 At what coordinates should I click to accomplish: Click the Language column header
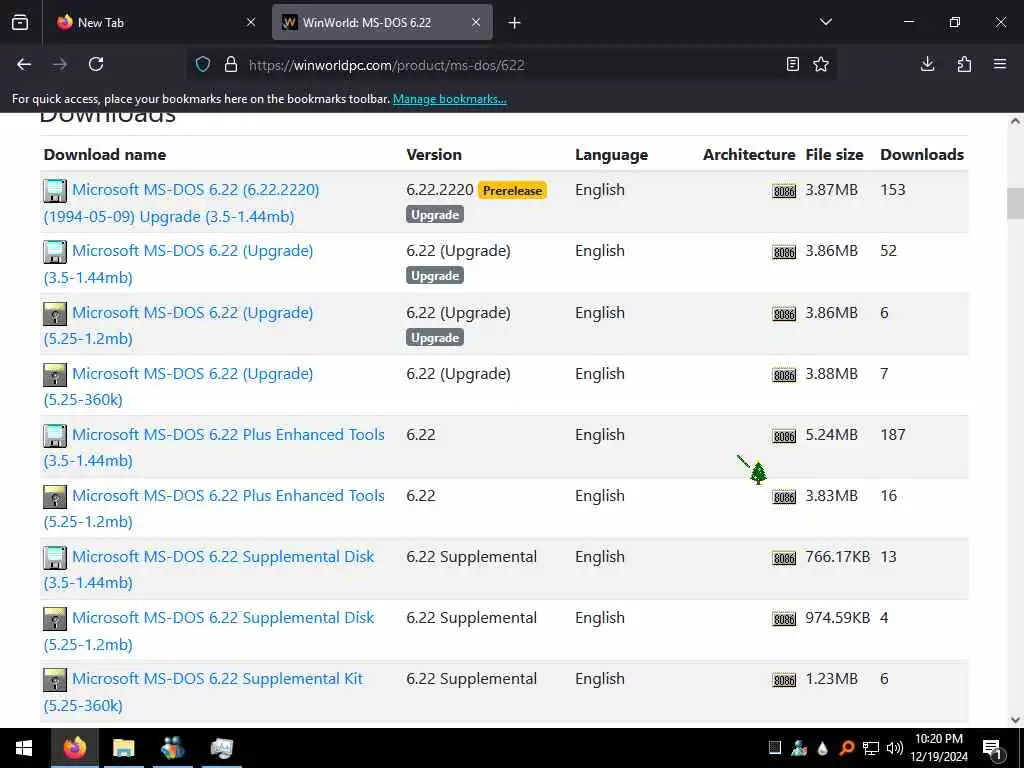pos(611,155)
